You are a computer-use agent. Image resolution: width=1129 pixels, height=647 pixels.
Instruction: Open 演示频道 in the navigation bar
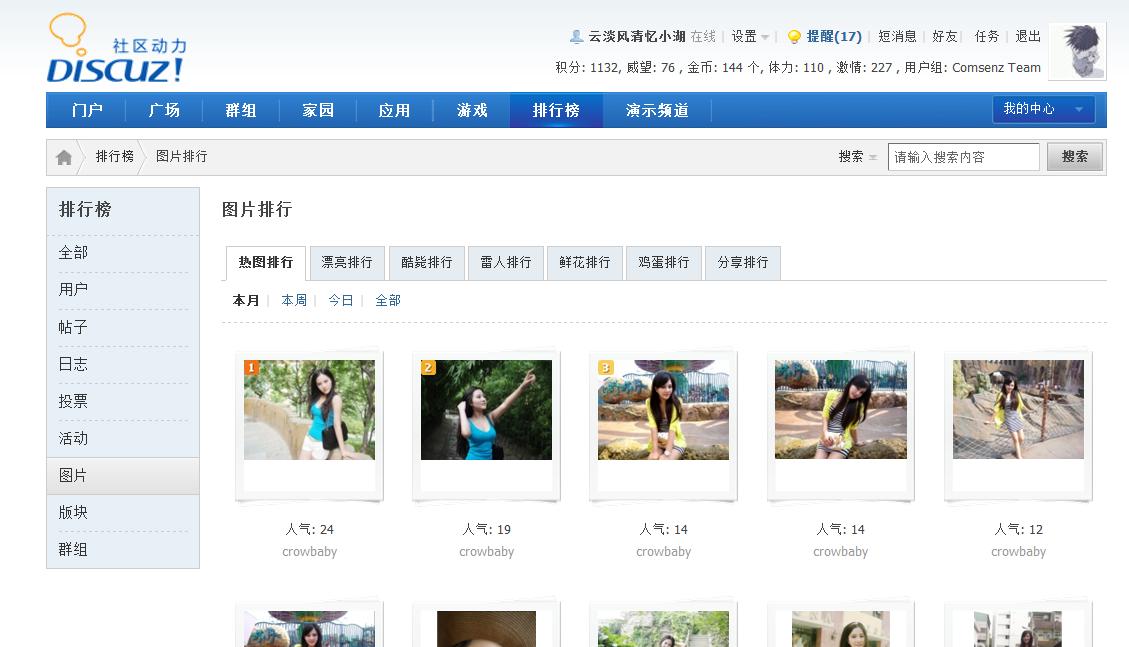tap(657, 110)
